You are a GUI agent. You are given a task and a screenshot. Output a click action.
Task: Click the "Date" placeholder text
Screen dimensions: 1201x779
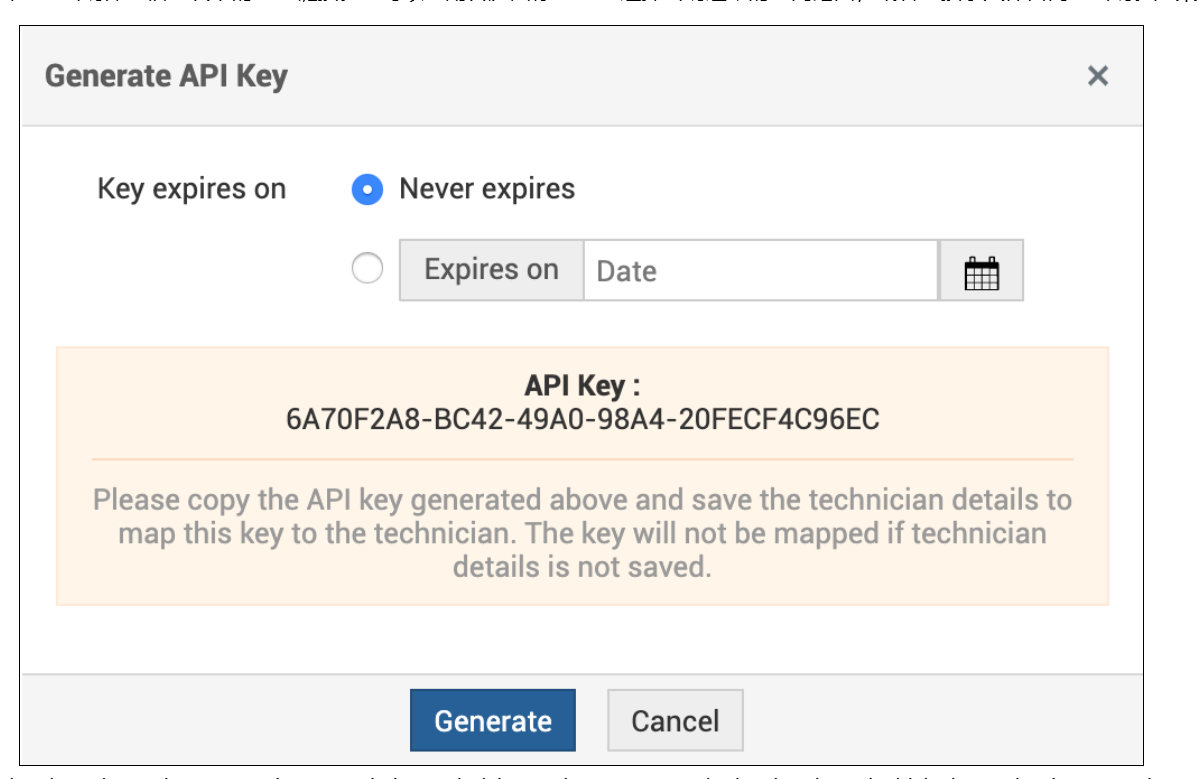(x=627, y=271)
